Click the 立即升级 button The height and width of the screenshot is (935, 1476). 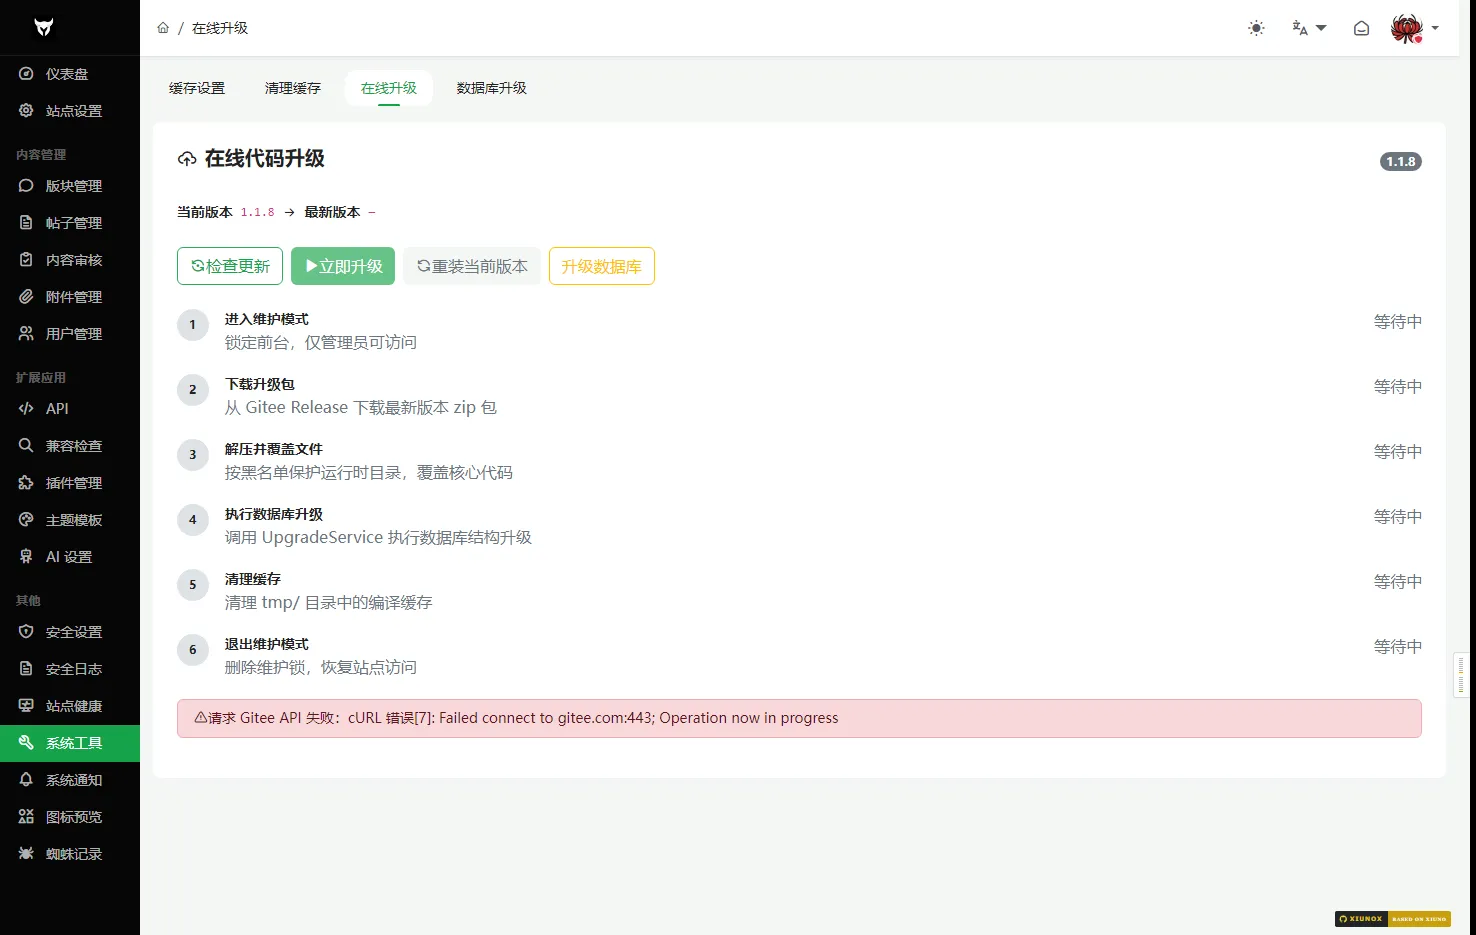click(x=343, y=266)
